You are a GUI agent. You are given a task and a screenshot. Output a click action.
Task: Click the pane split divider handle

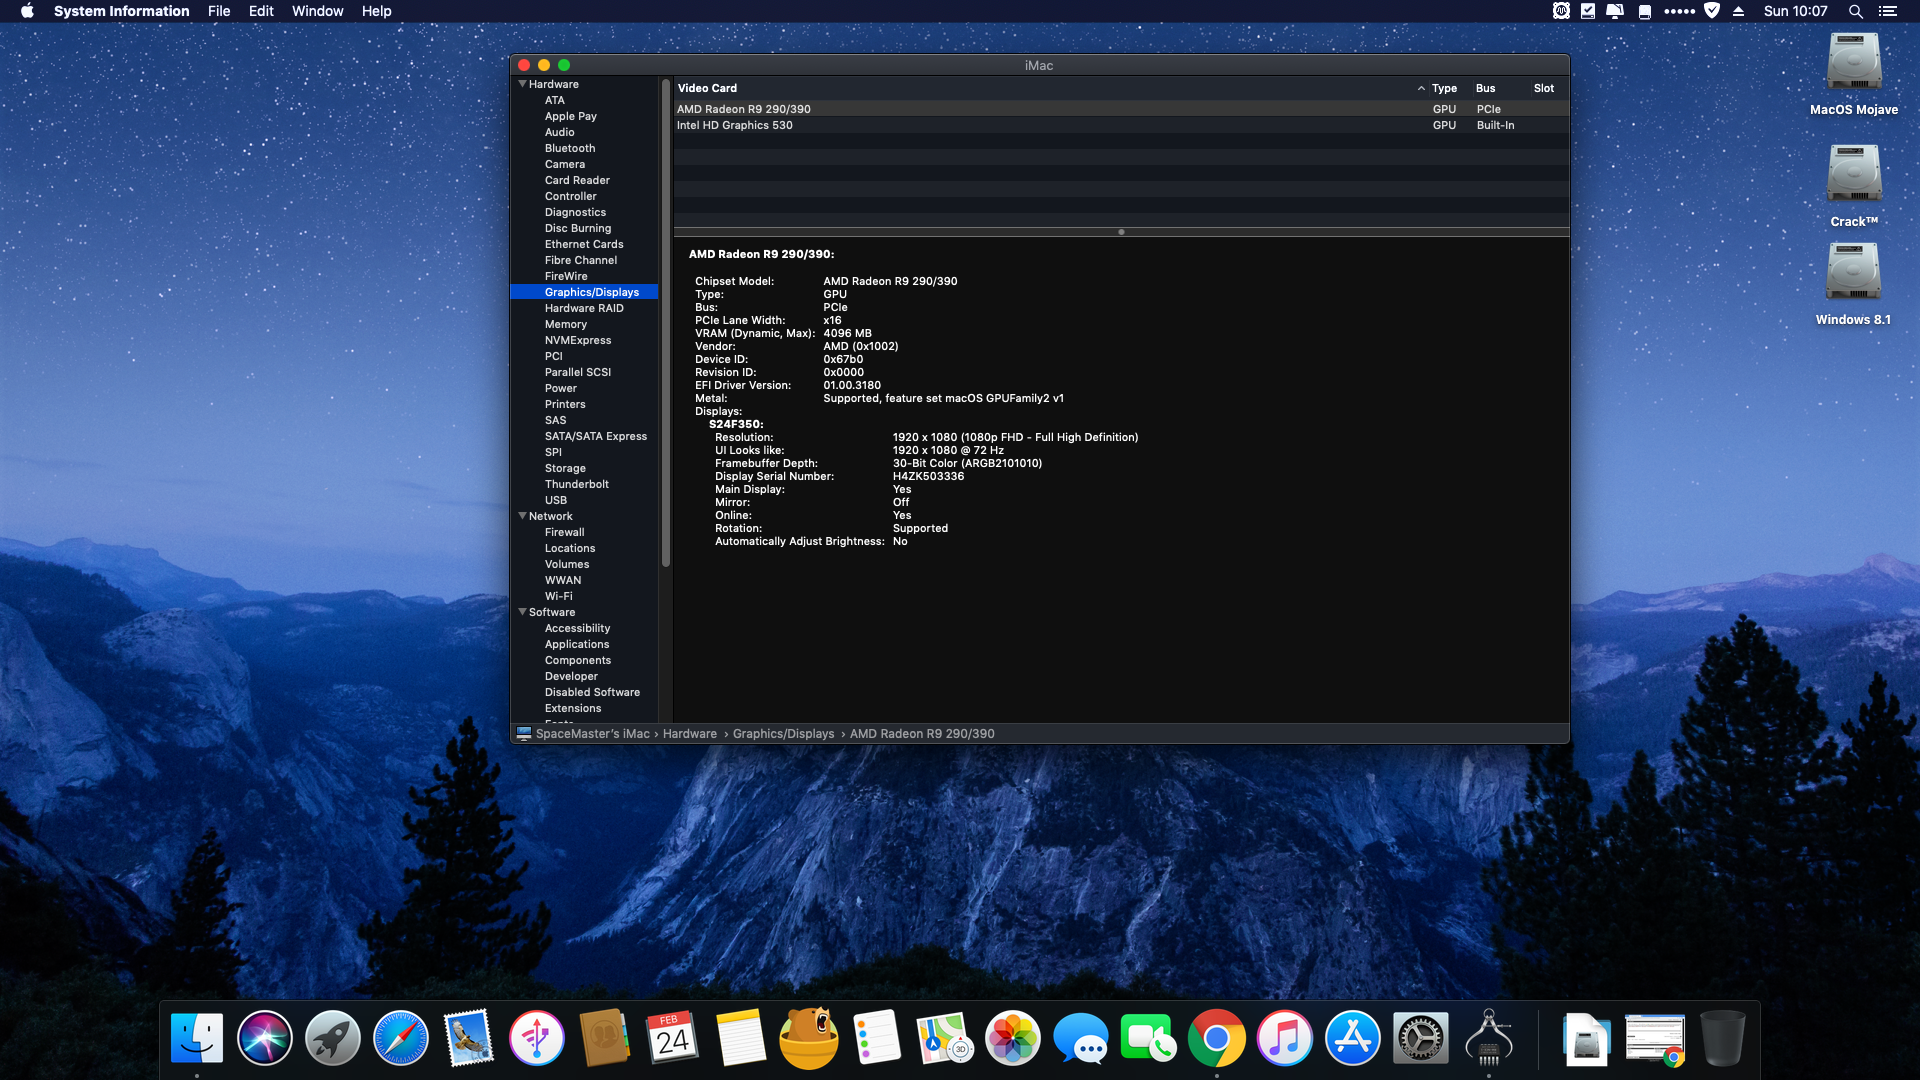click(1121, 232)
